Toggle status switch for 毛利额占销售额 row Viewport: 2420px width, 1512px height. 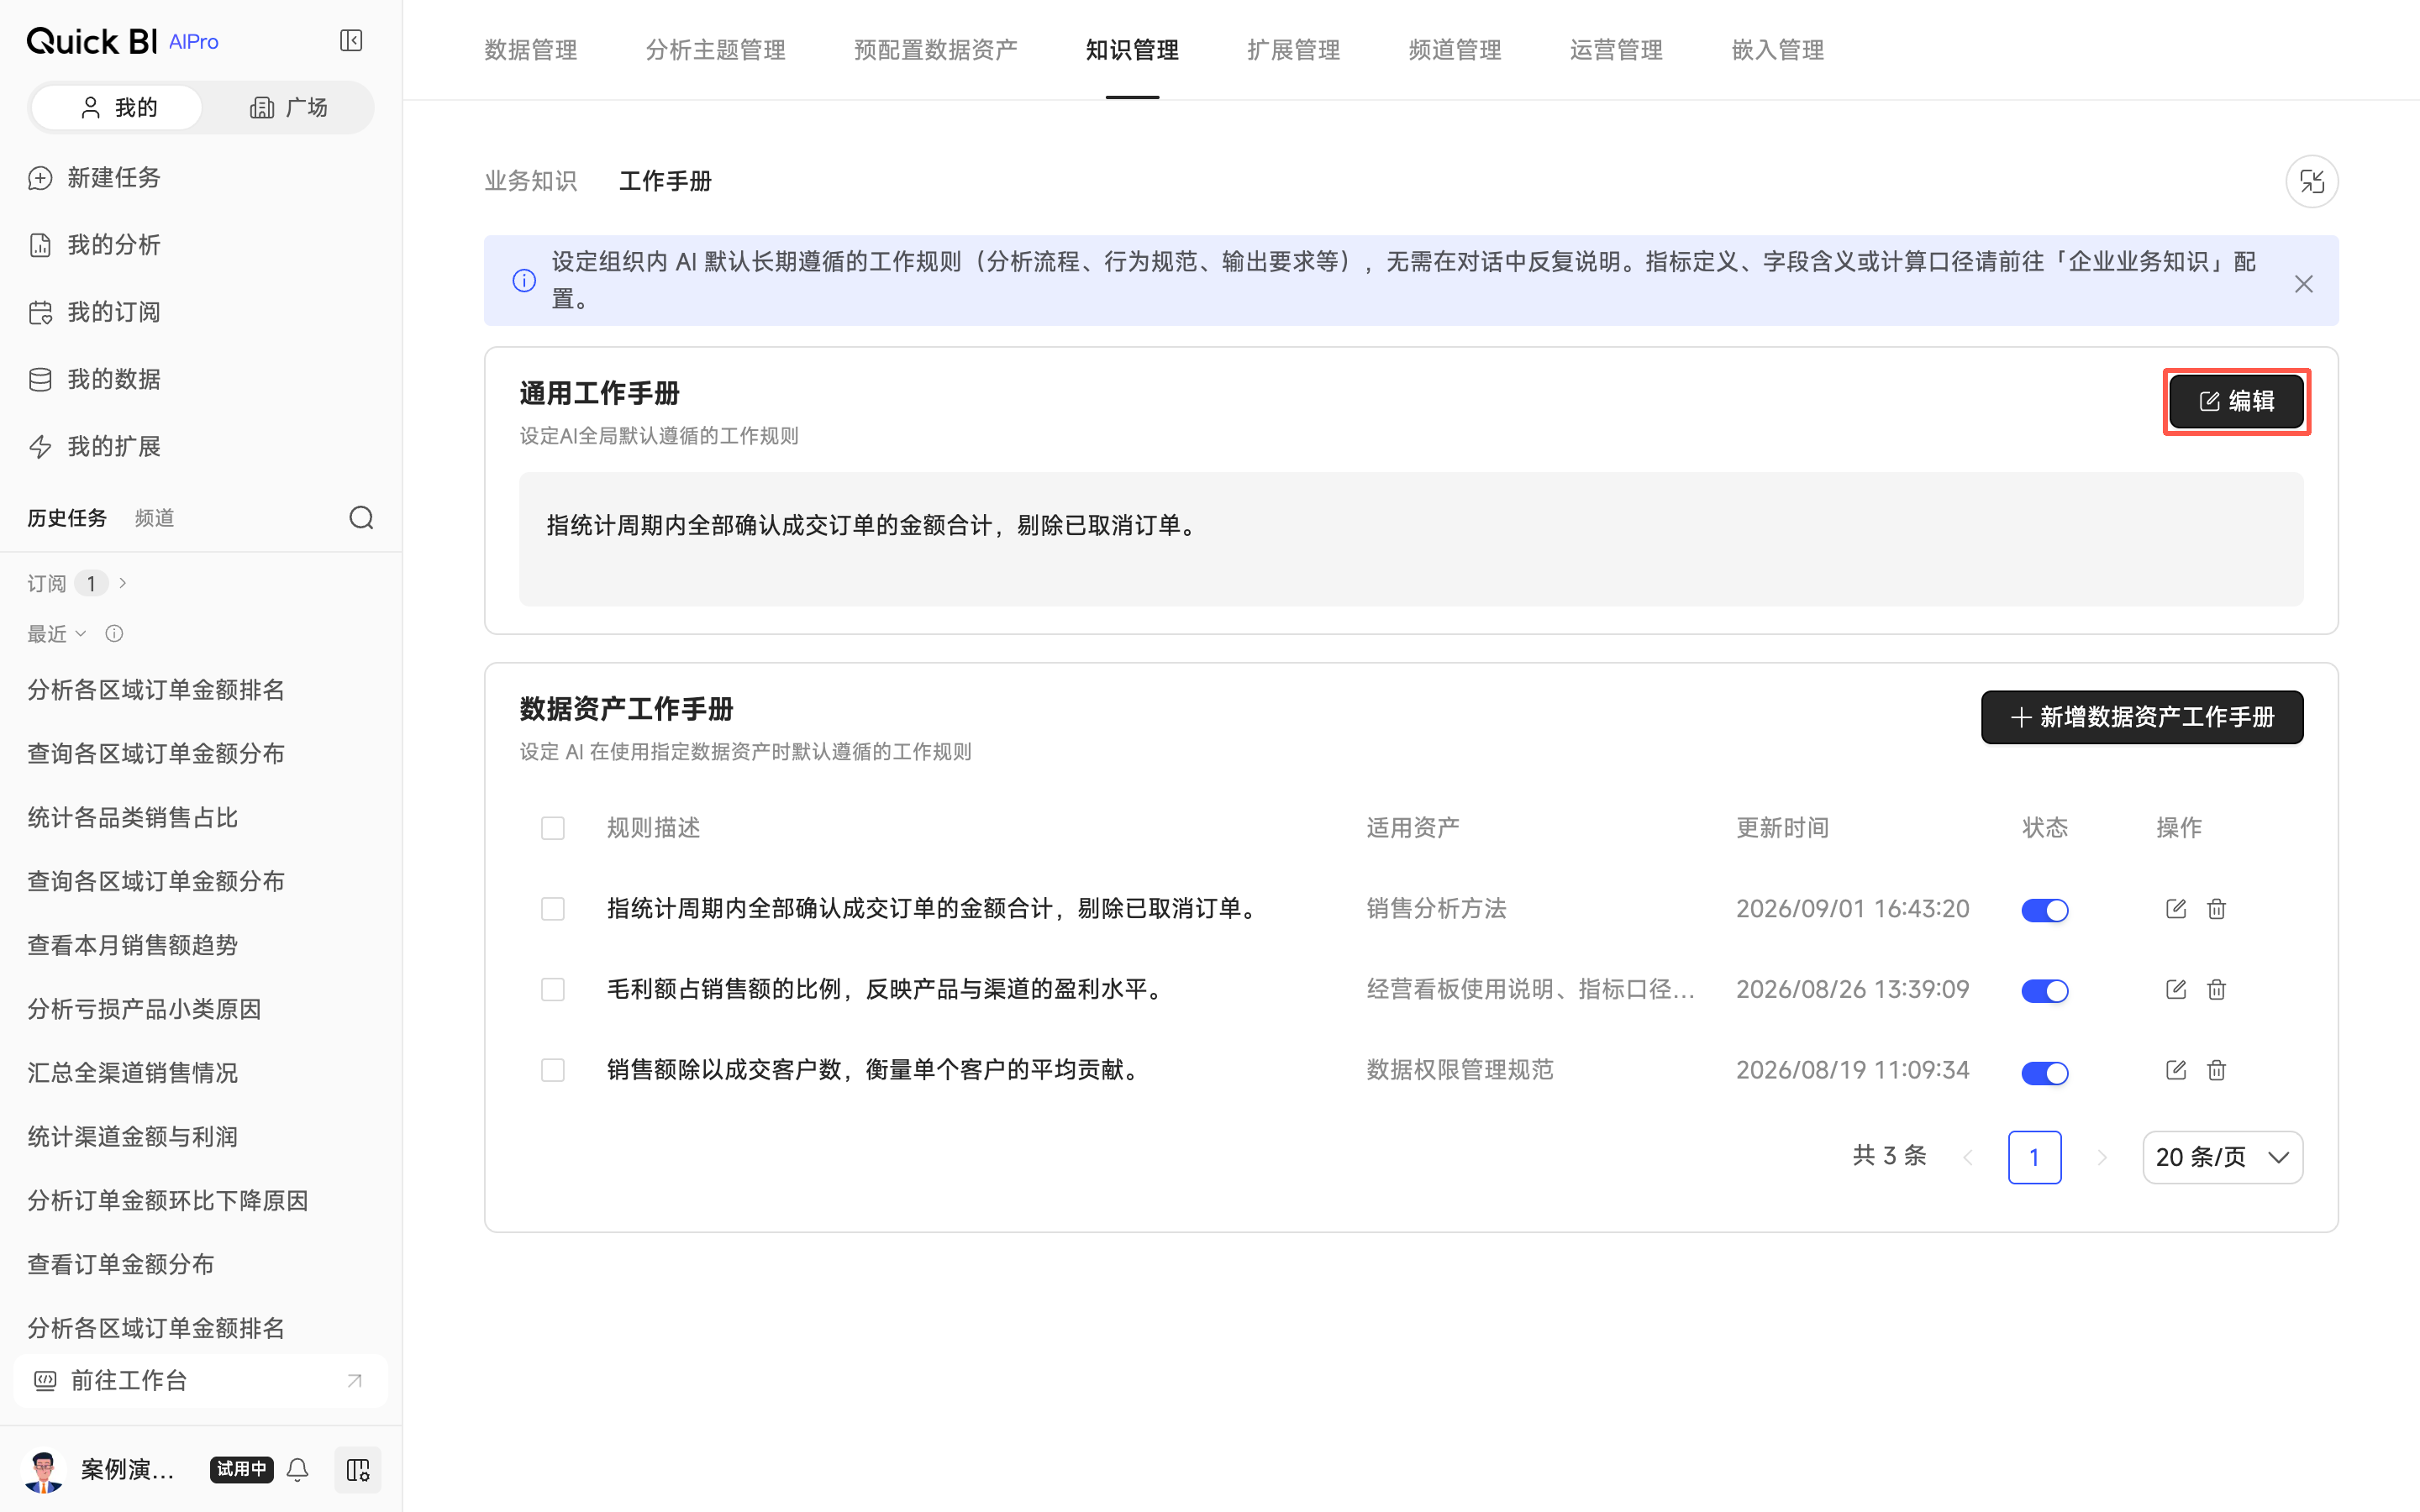(2044, 991)
